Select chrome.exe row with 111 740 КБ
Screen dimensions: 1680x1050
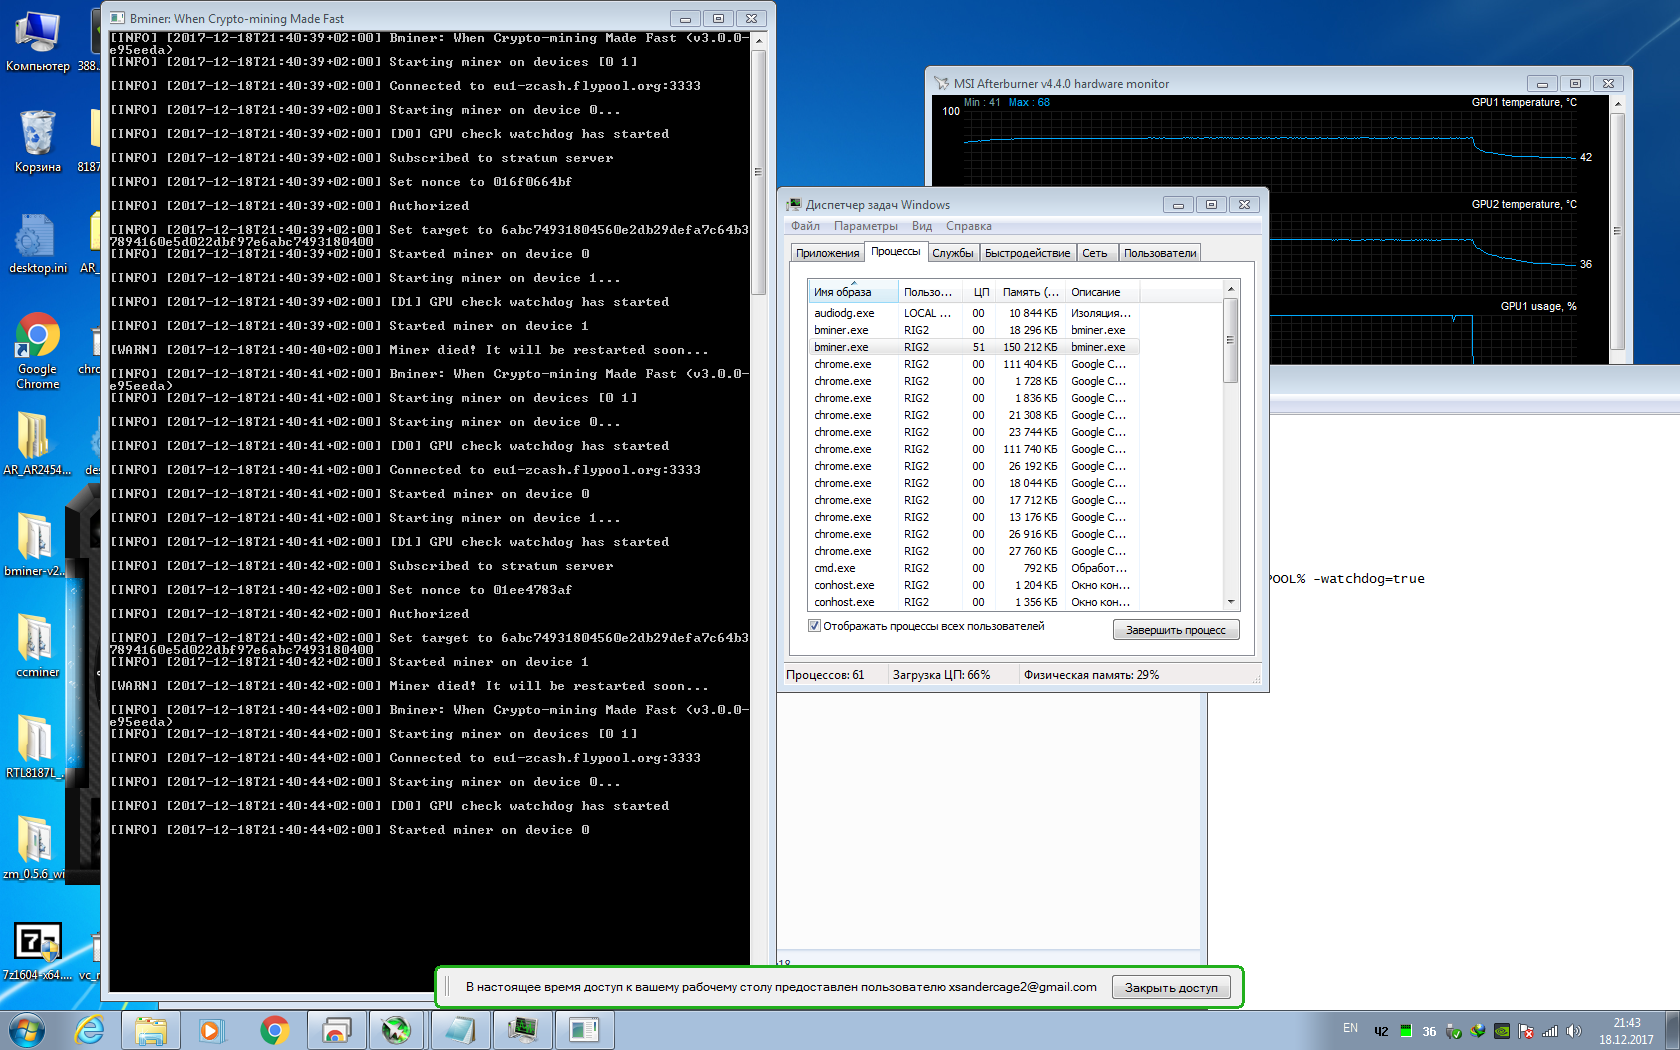[x=974, y=449]
